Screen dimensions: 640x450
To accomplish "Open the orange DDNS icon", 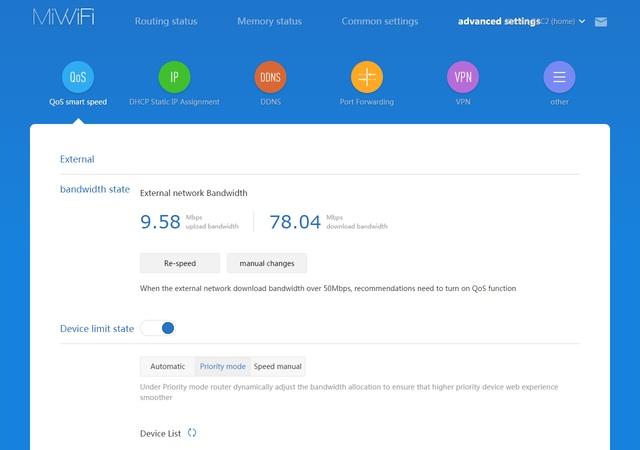I will click(270, 77).
